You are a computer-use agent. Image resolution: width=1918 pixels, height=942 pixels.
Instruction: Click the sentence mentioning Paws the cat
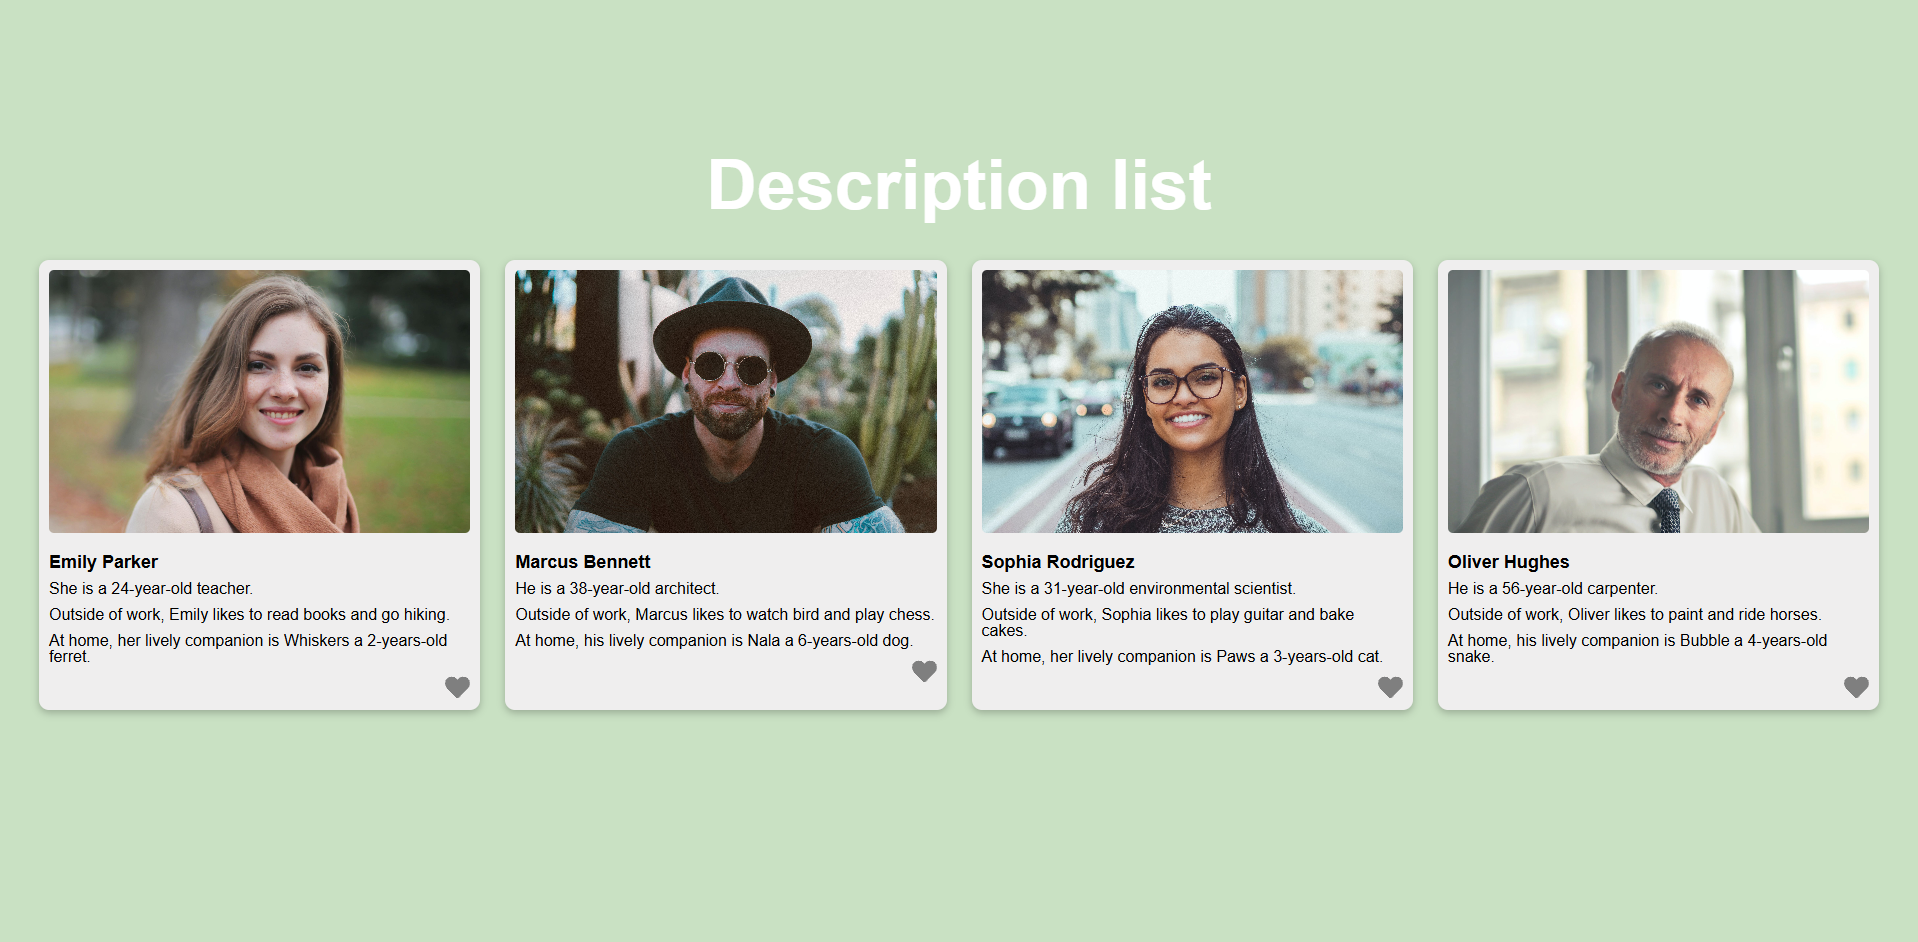[1182, 656]
